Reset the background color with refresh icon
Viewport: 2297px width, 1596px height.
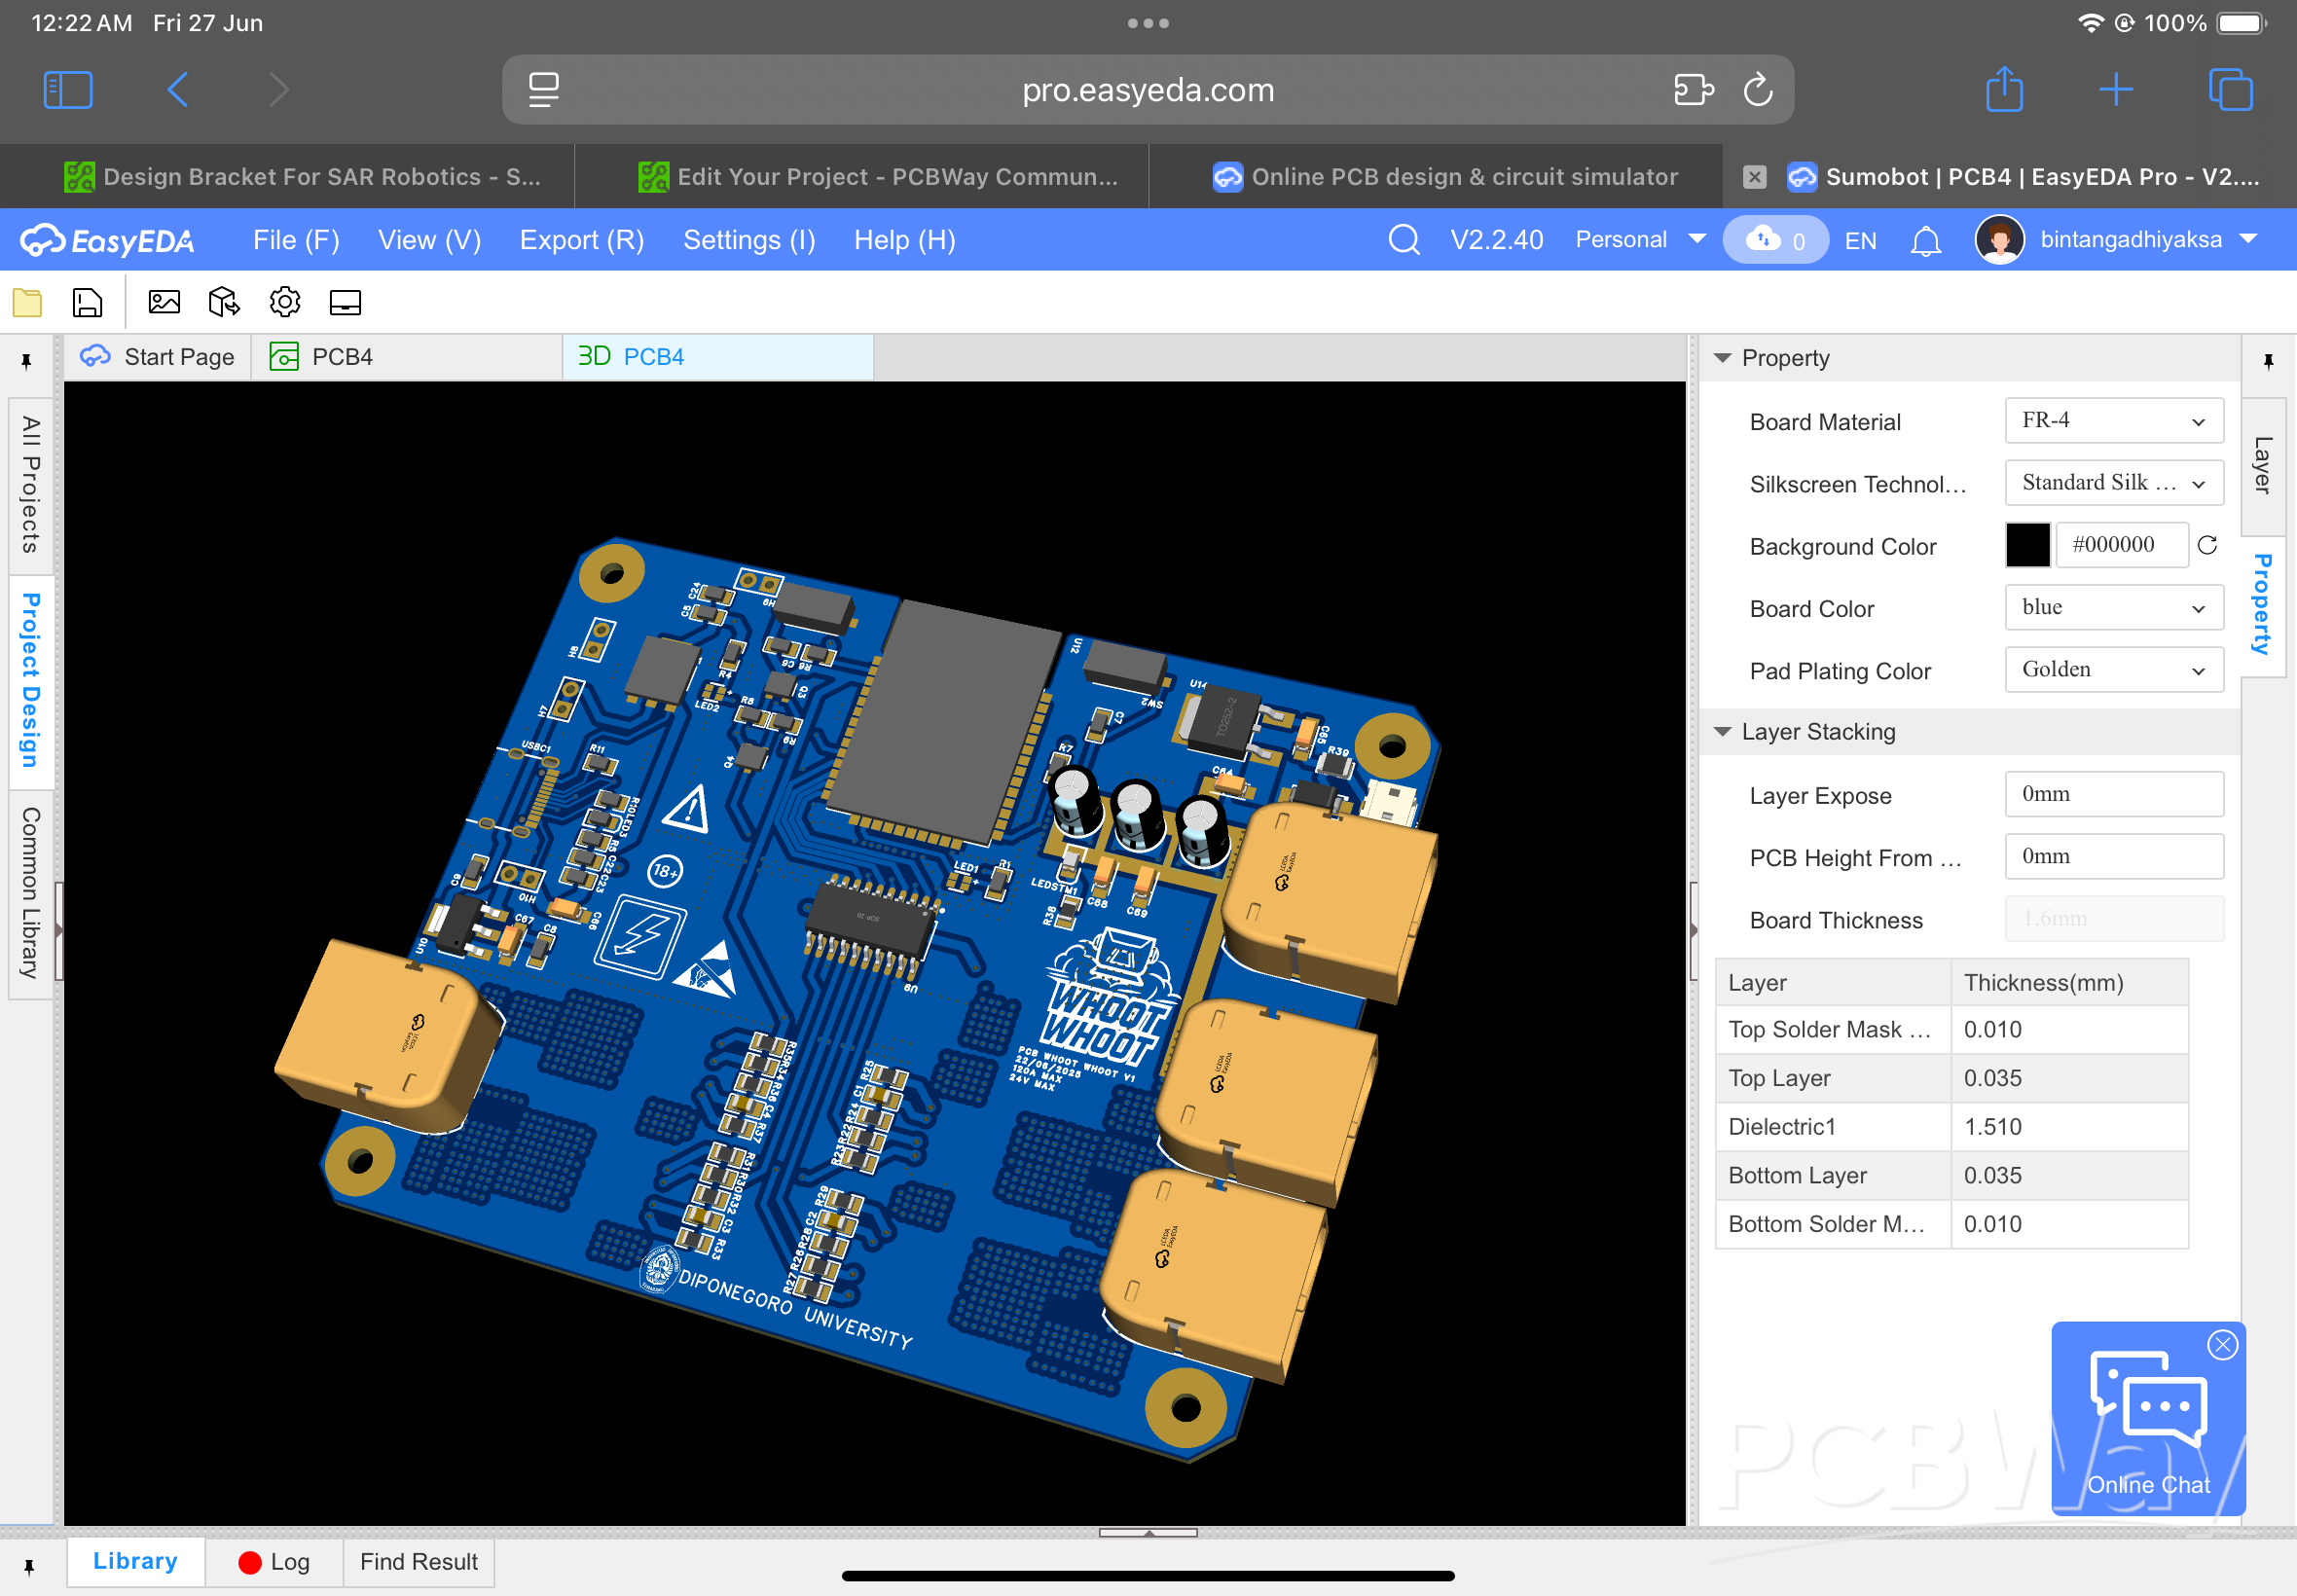pos(2208,545)
